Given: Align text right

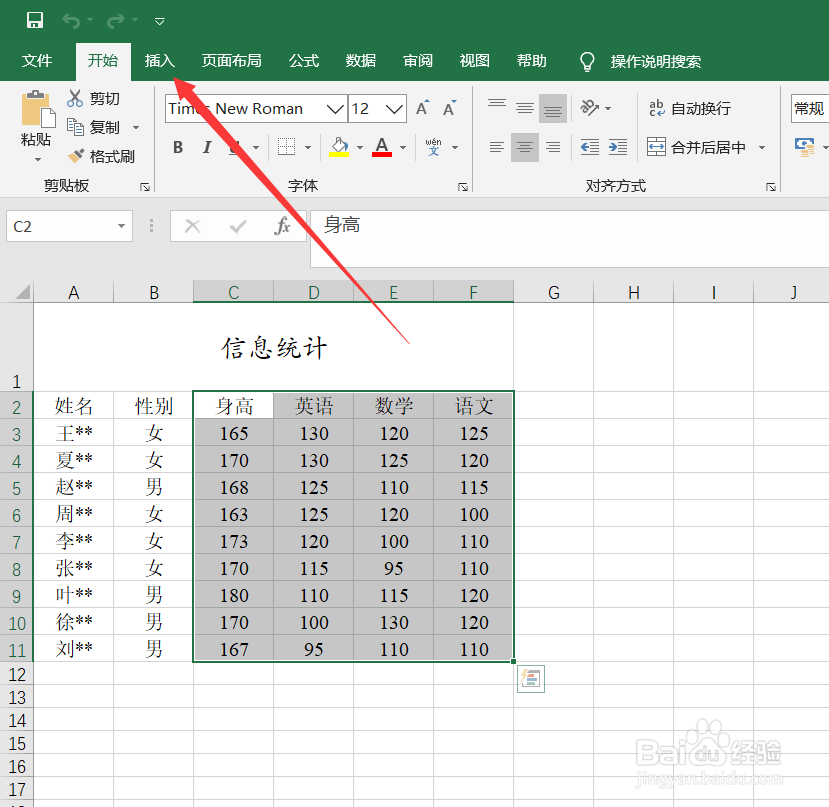Looking at the screenshot, I should (553, 147).
